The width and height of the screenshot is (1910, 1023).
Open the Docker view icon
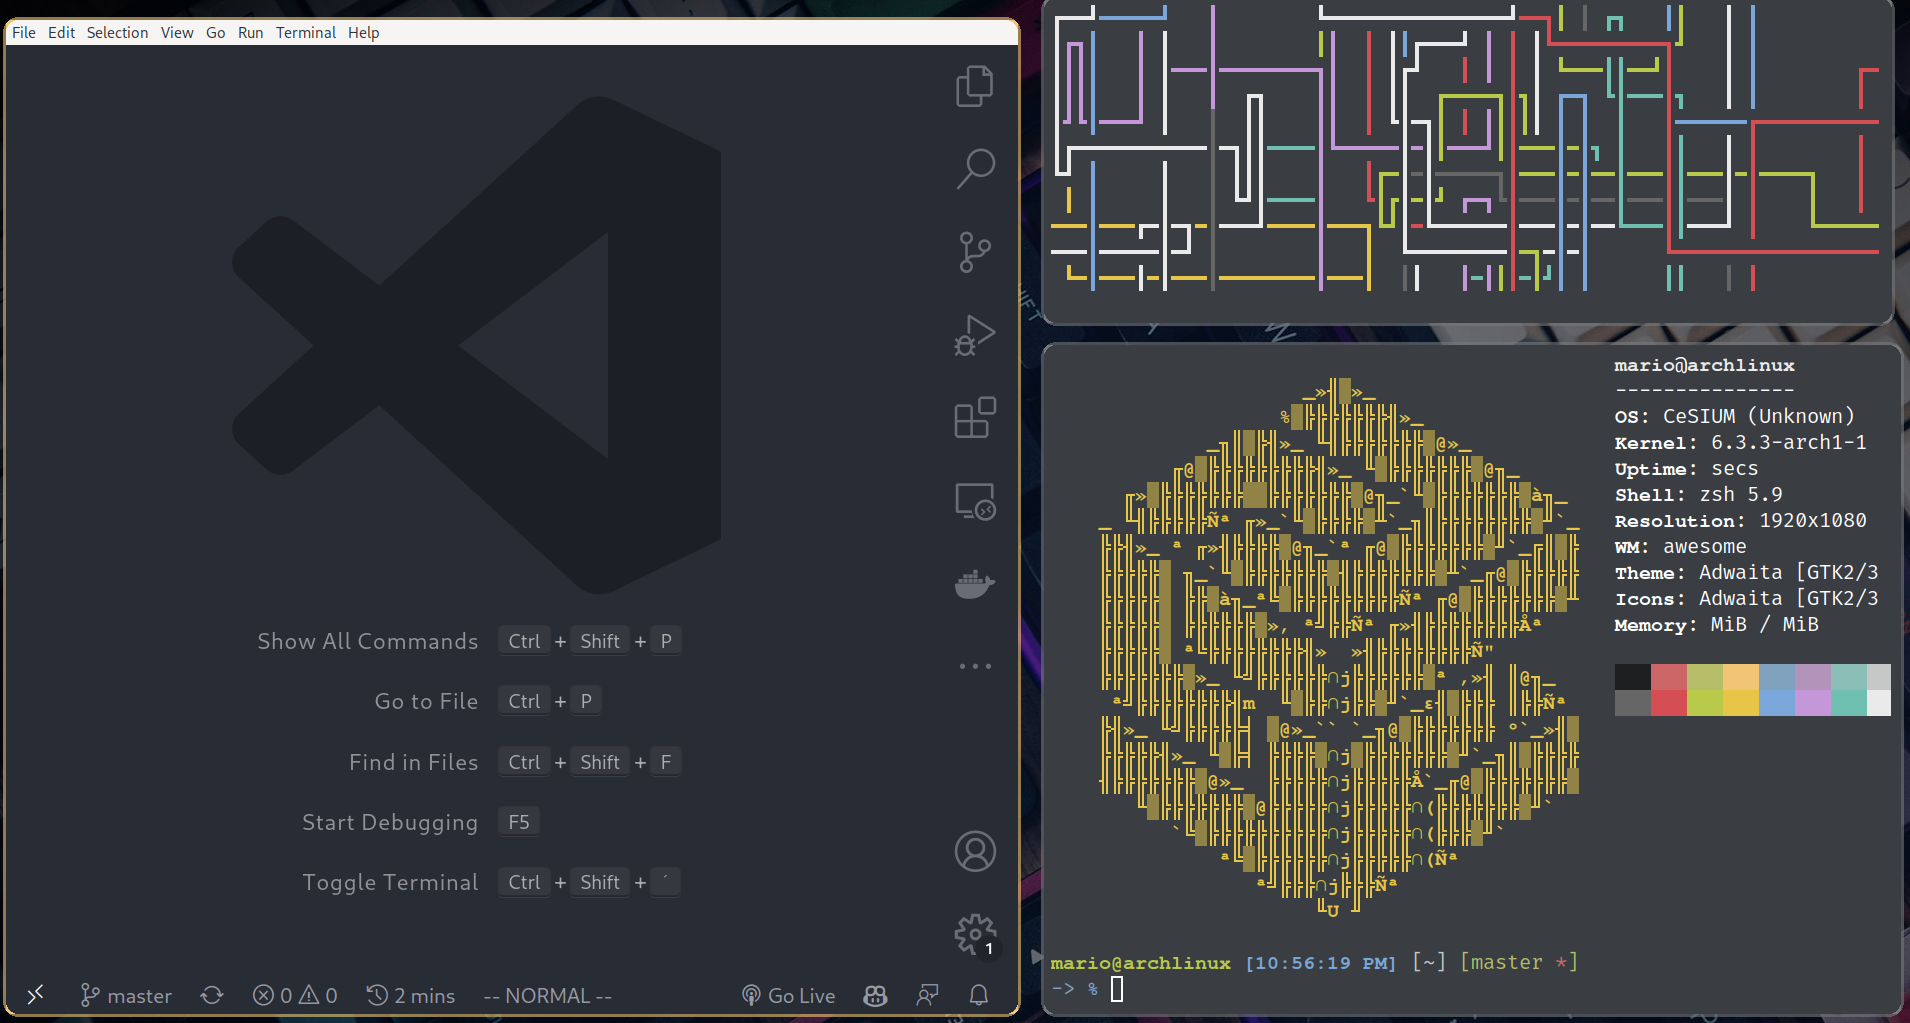975,584
